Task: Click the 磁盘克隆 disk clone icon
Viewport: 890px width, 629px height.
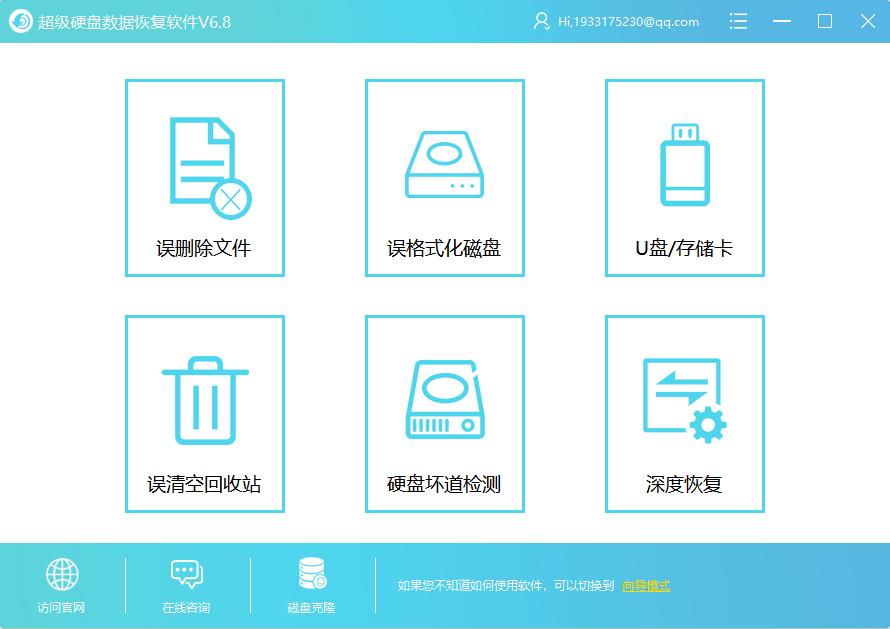Action: (x=312, y=573)
